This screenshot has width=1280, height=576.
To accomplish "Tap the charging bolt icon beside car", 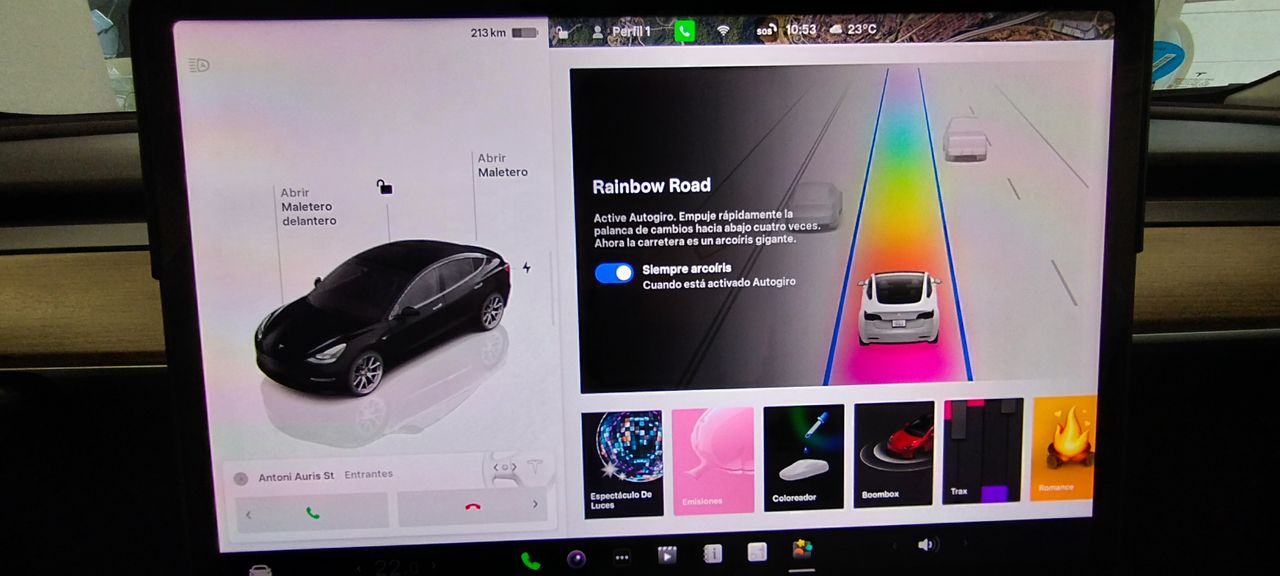I will [527, 268].
